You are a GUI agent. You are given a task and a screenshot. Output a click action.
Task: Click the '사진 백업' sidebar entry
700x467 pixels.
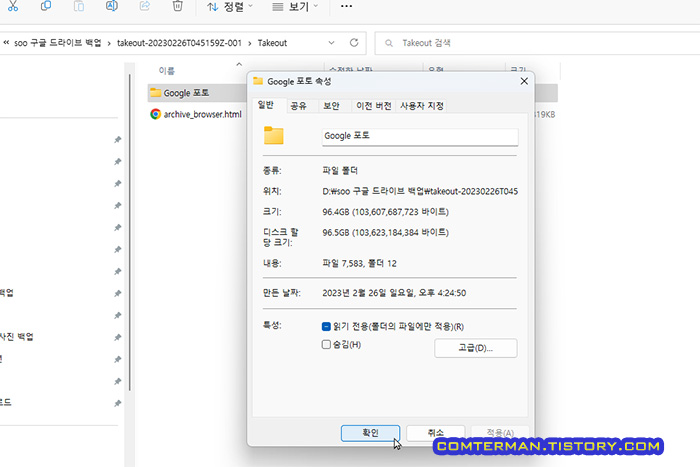point(17,337)
